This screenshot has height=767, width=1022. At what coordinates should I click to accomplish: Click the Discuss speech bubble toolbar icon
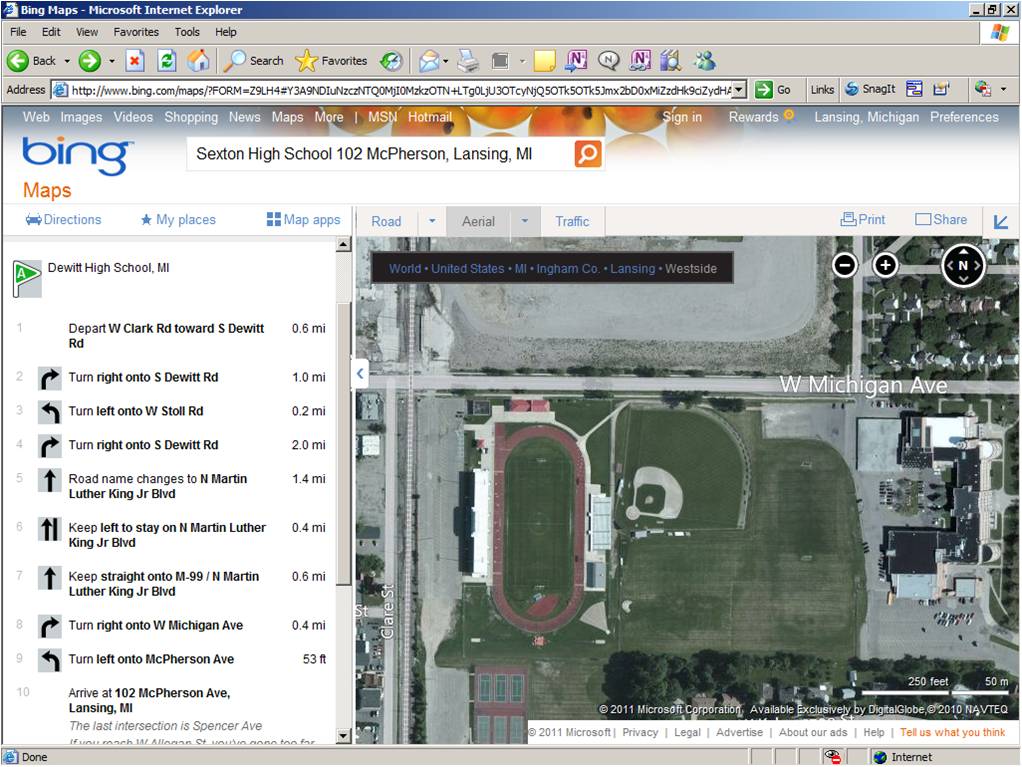point(608,61)
